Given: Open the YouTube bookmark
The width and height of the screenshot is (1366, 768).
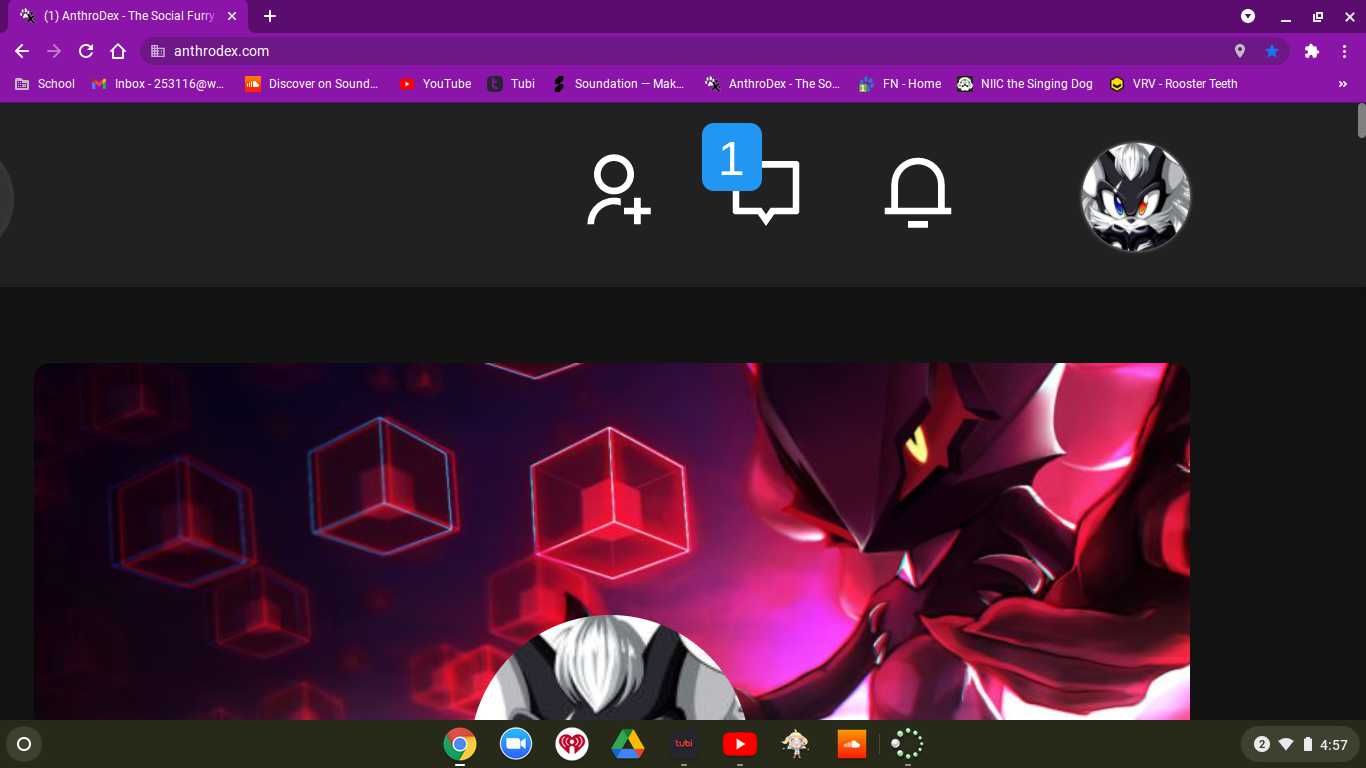Looking at the screenshot, I should pyautogui.click(x=435, y=84).
